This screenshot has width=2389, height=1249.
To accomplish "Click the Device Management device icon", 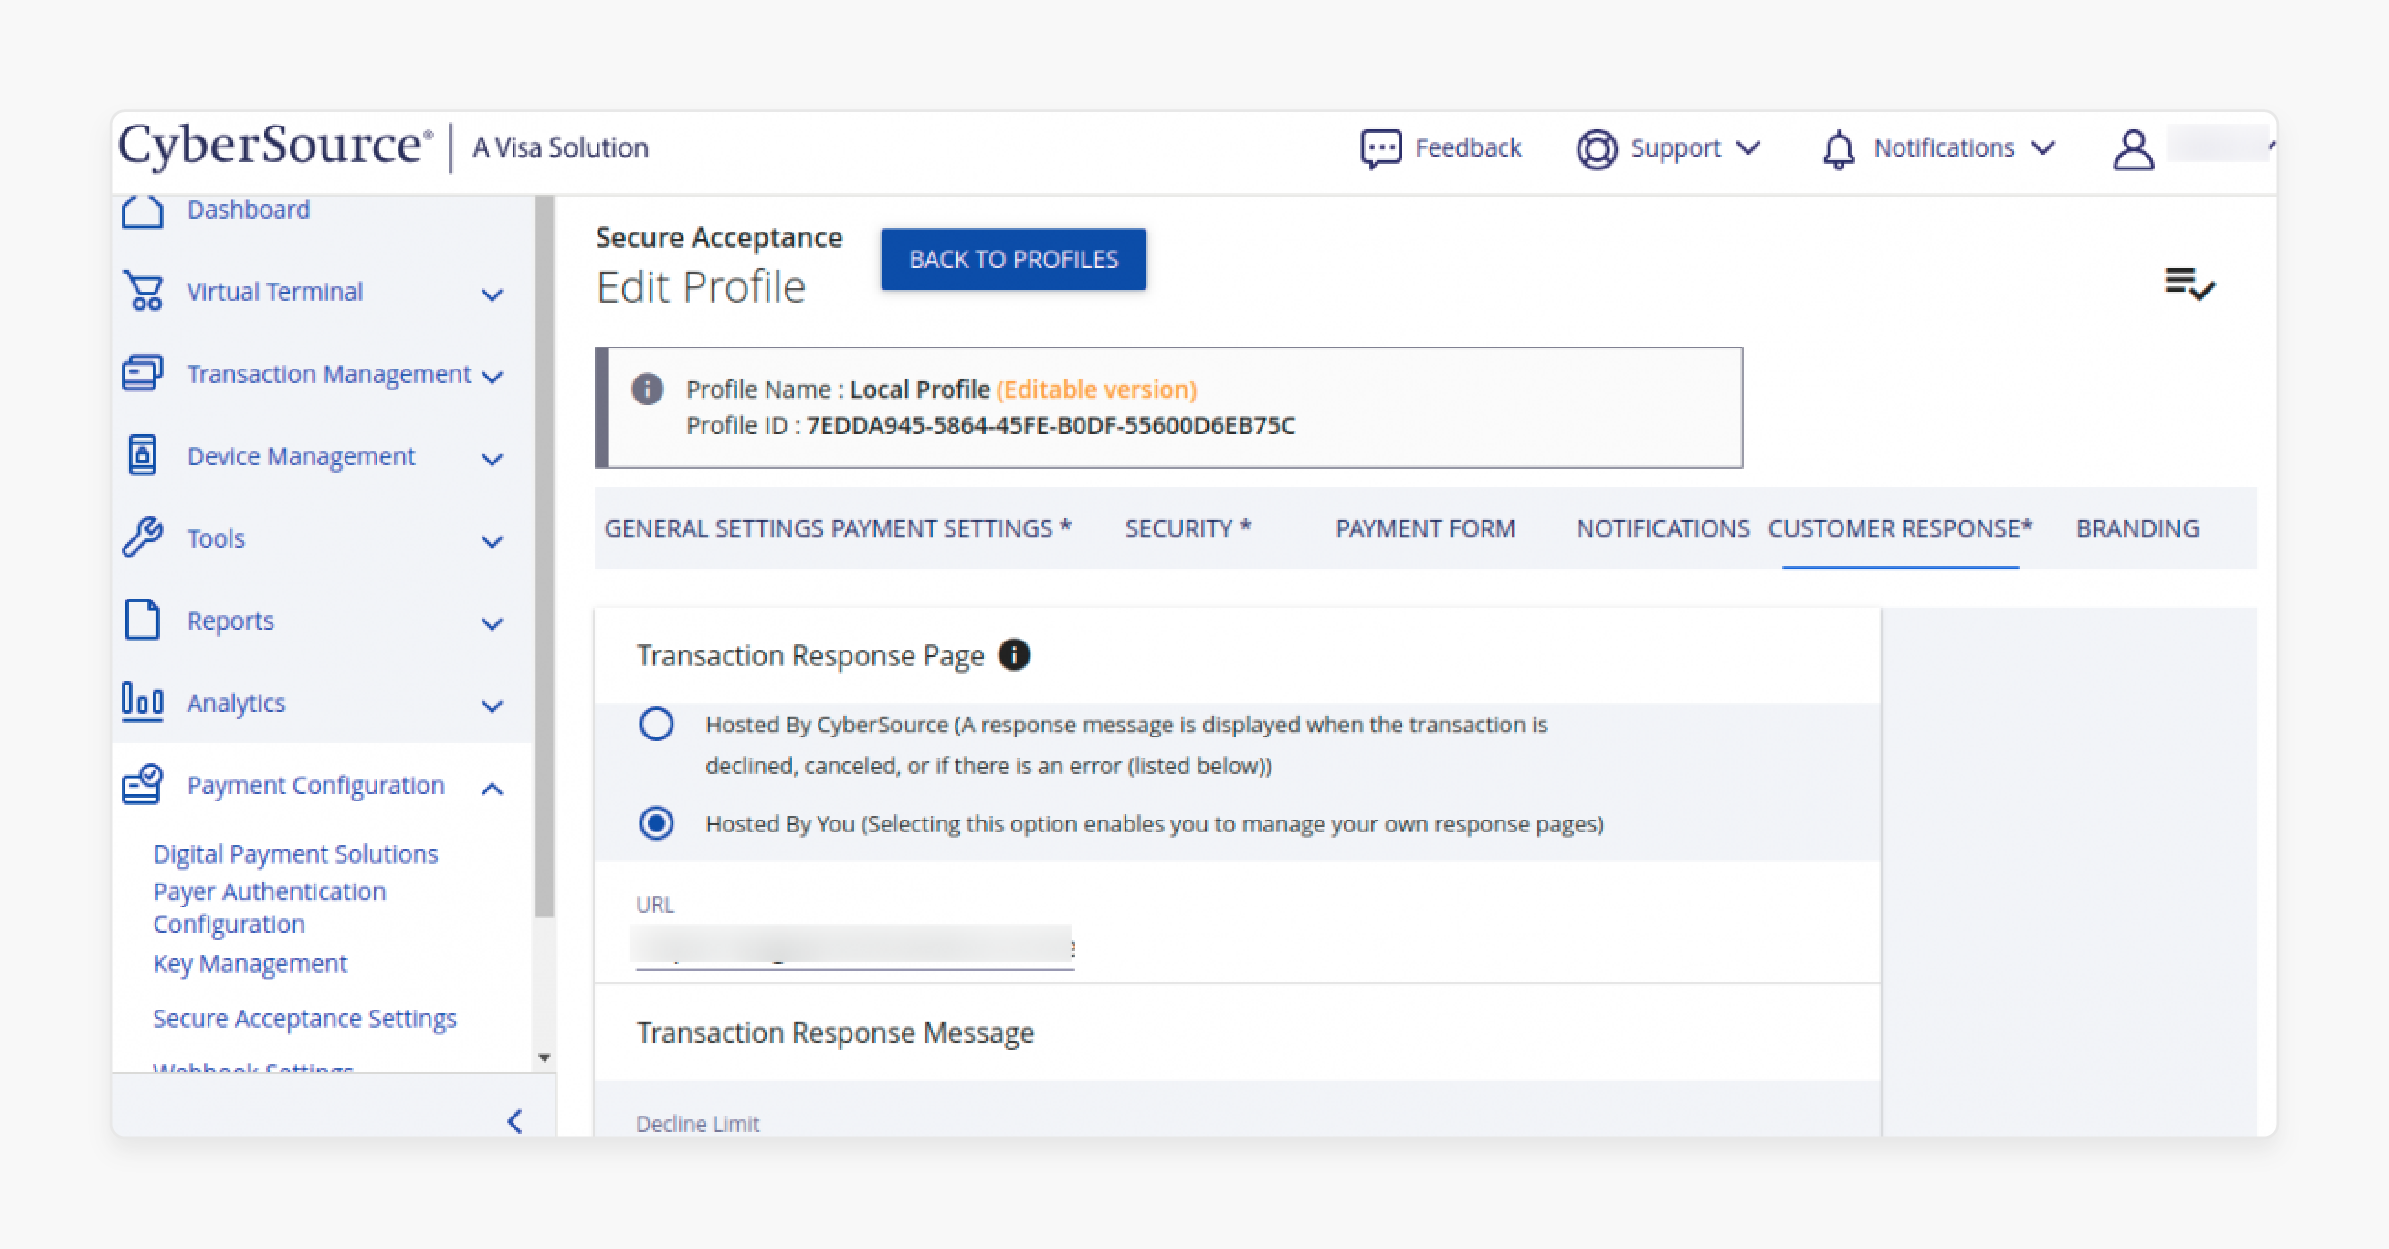I will (142, 455).
